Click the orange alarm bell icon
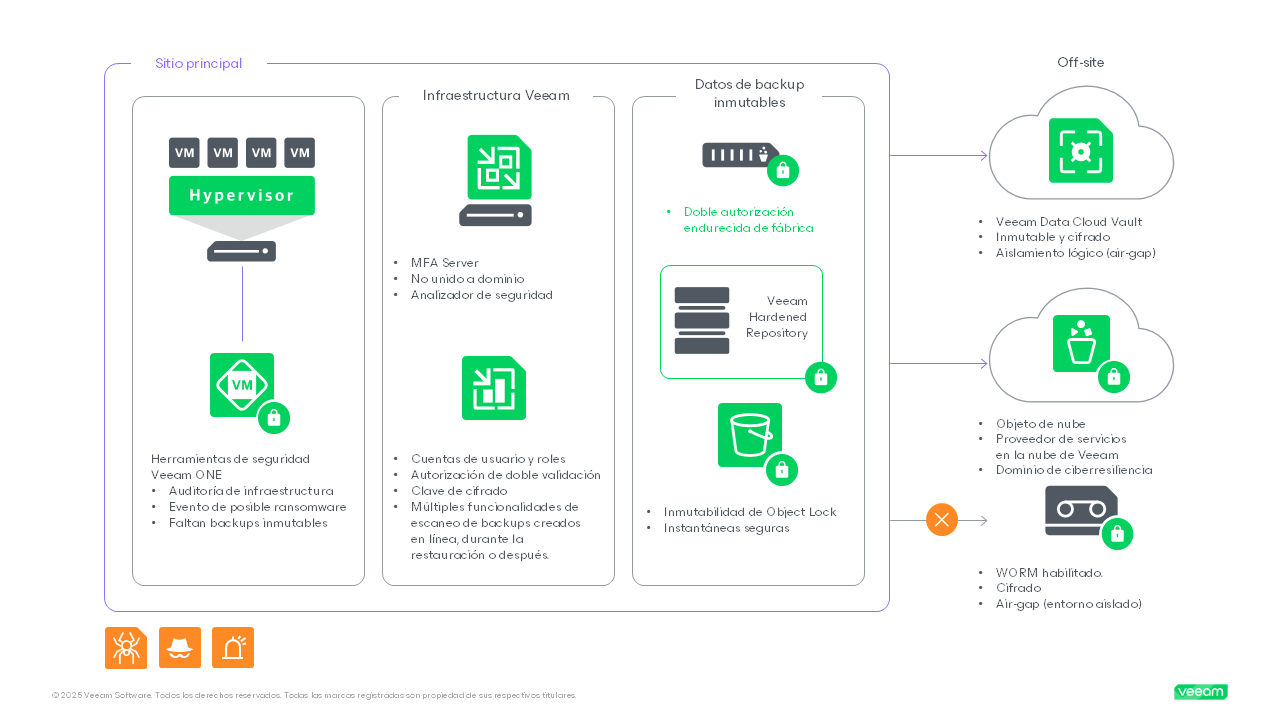 coord(232,647)
